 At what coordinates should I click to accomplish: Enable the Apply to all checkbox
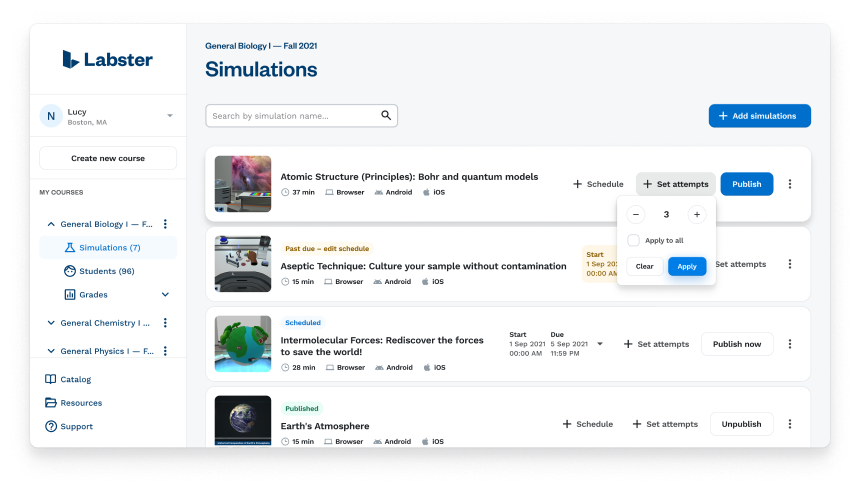pos(633,240)
